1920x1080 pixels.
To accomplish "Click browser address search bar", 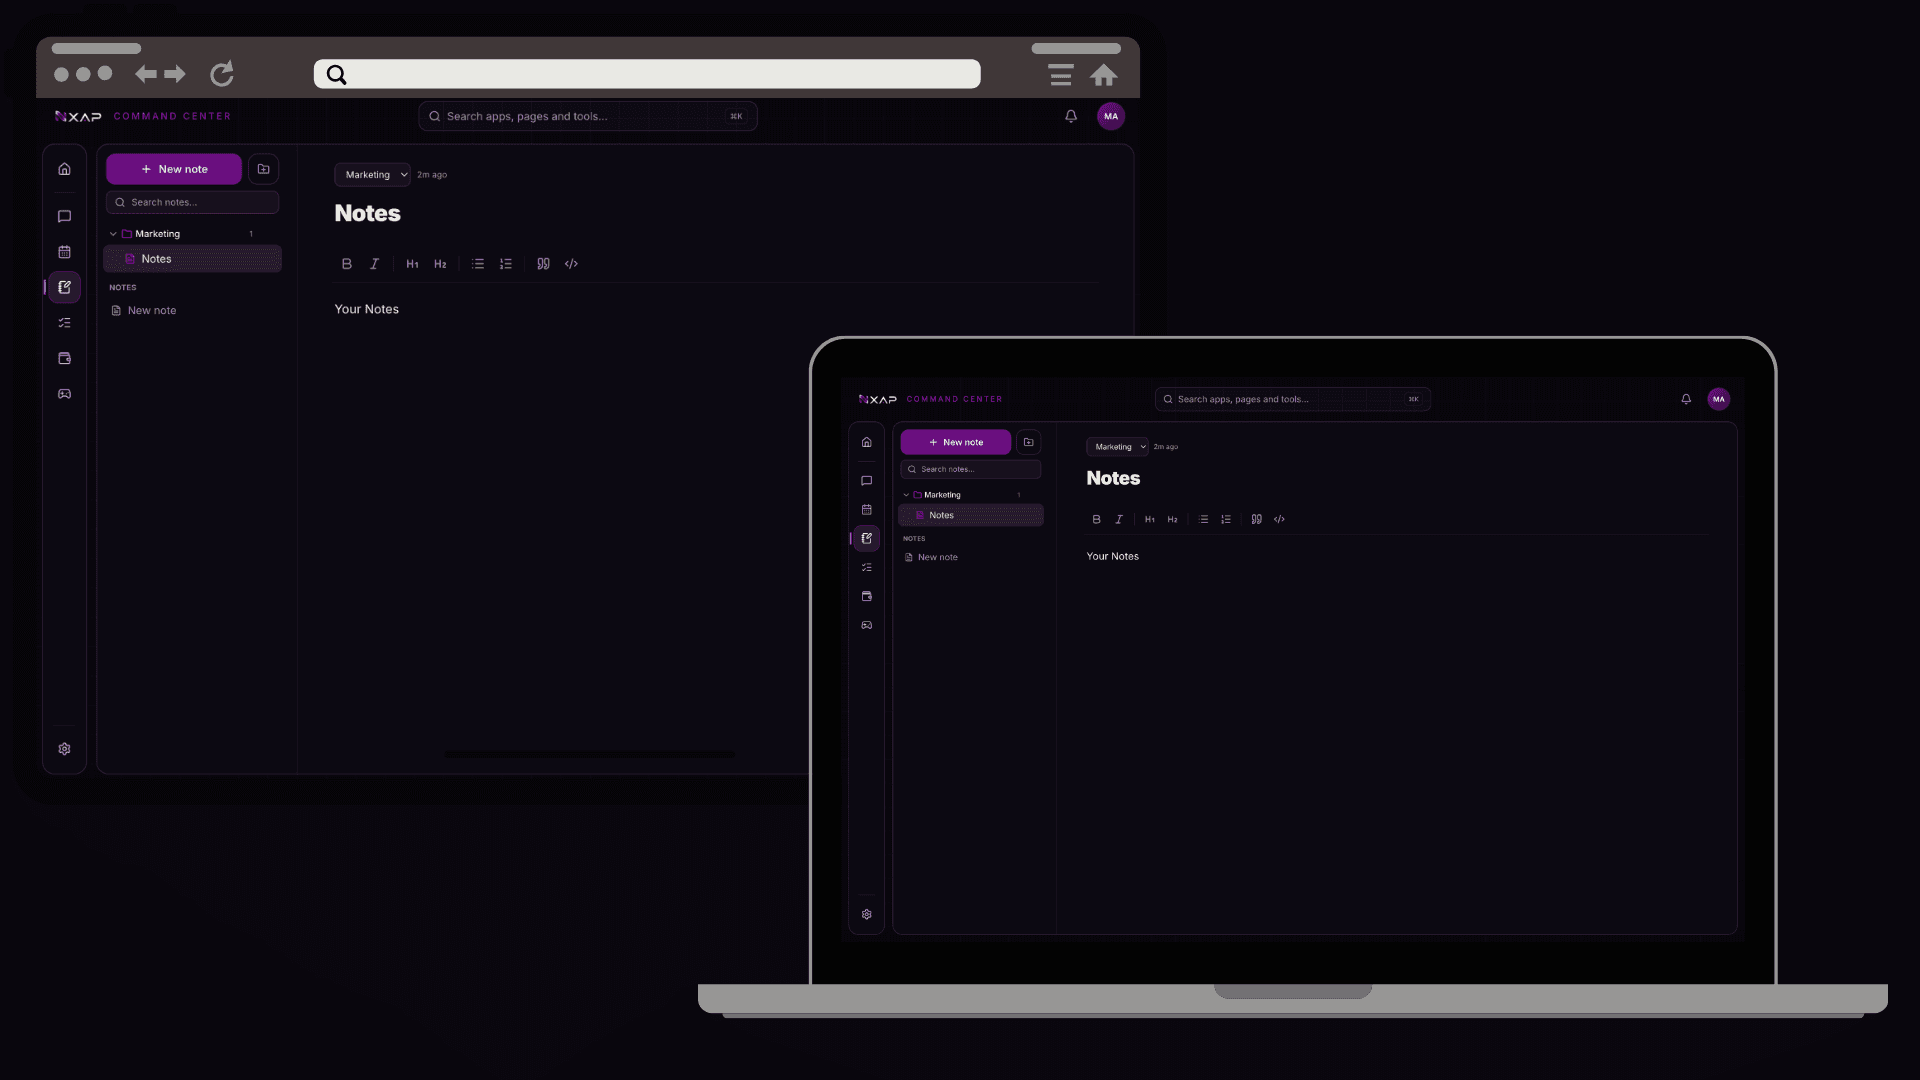I will pos(647,74).
